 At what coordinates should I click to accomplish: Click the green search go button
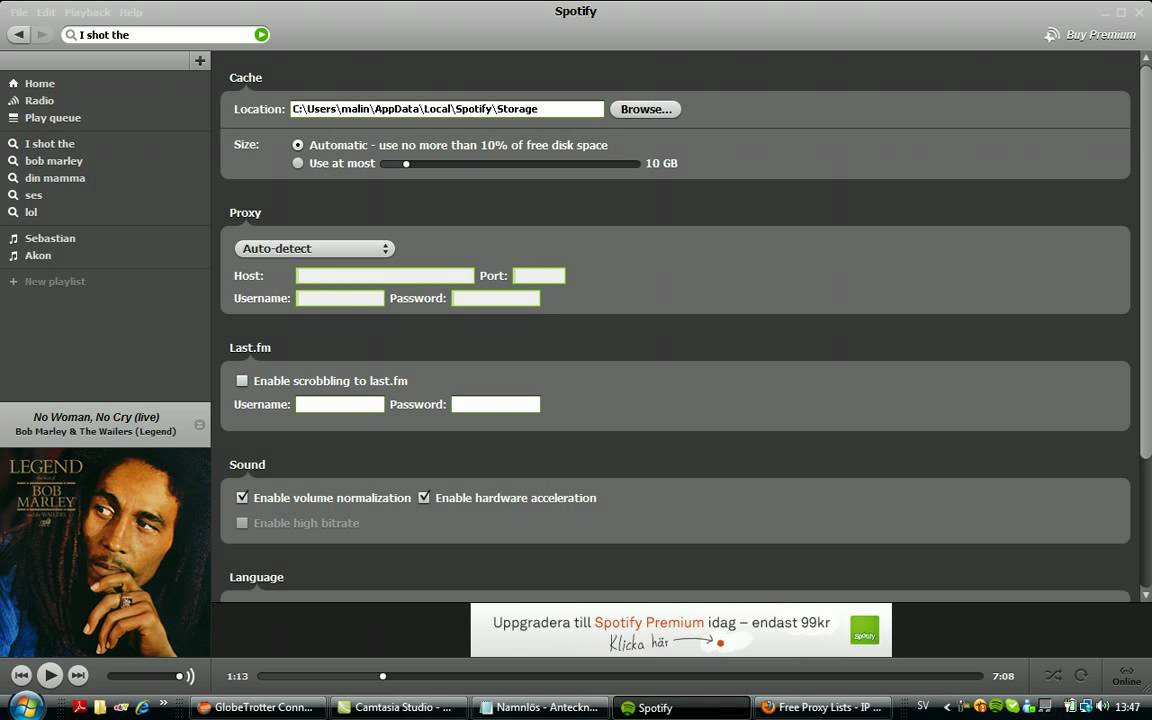[x=261, y=35]
